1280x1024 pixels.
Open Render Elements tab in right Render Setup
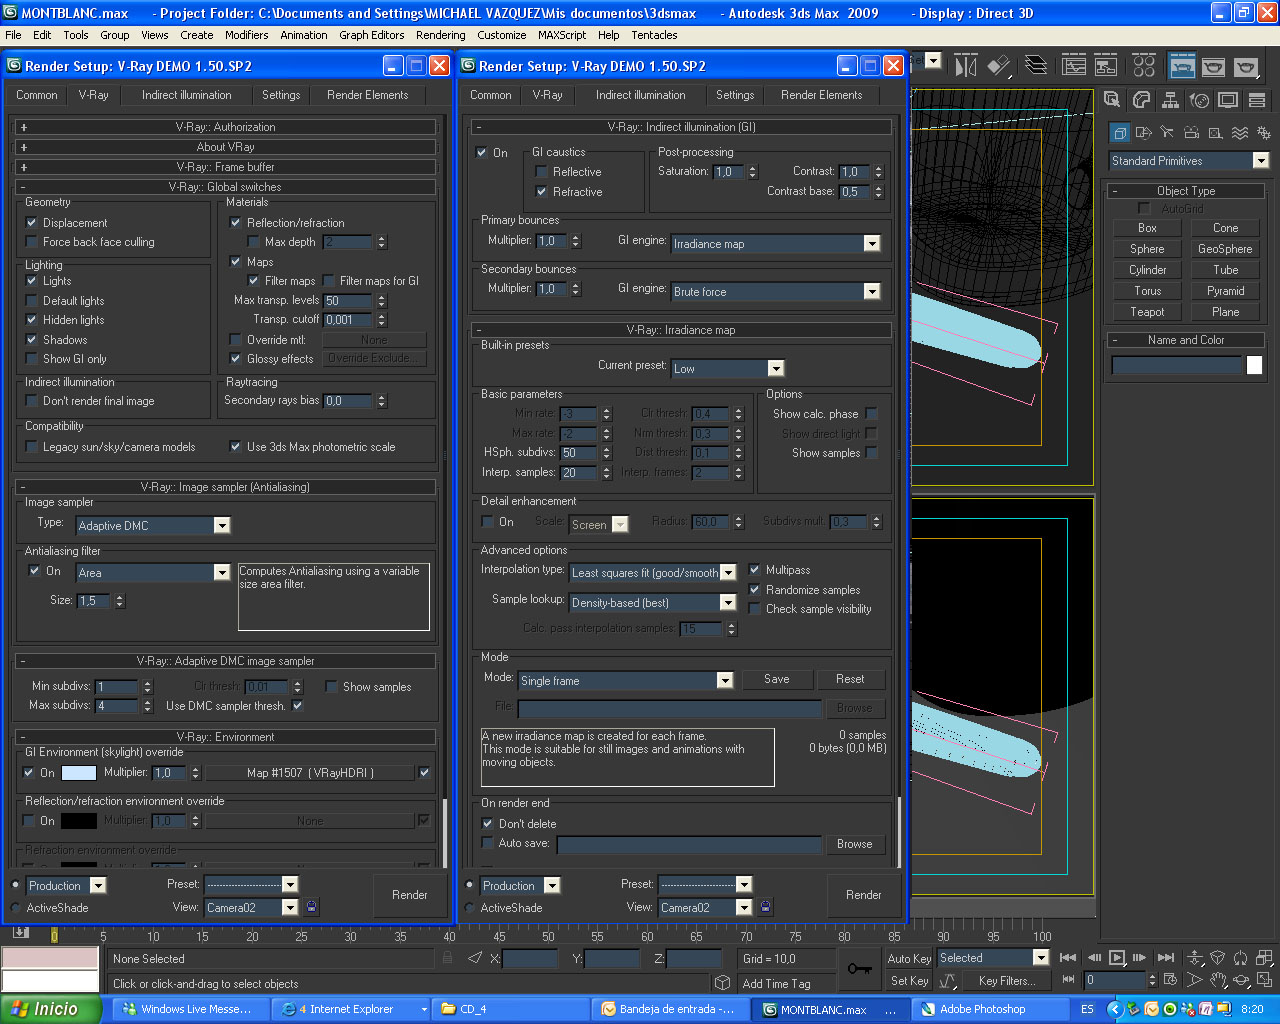(821, 95)
